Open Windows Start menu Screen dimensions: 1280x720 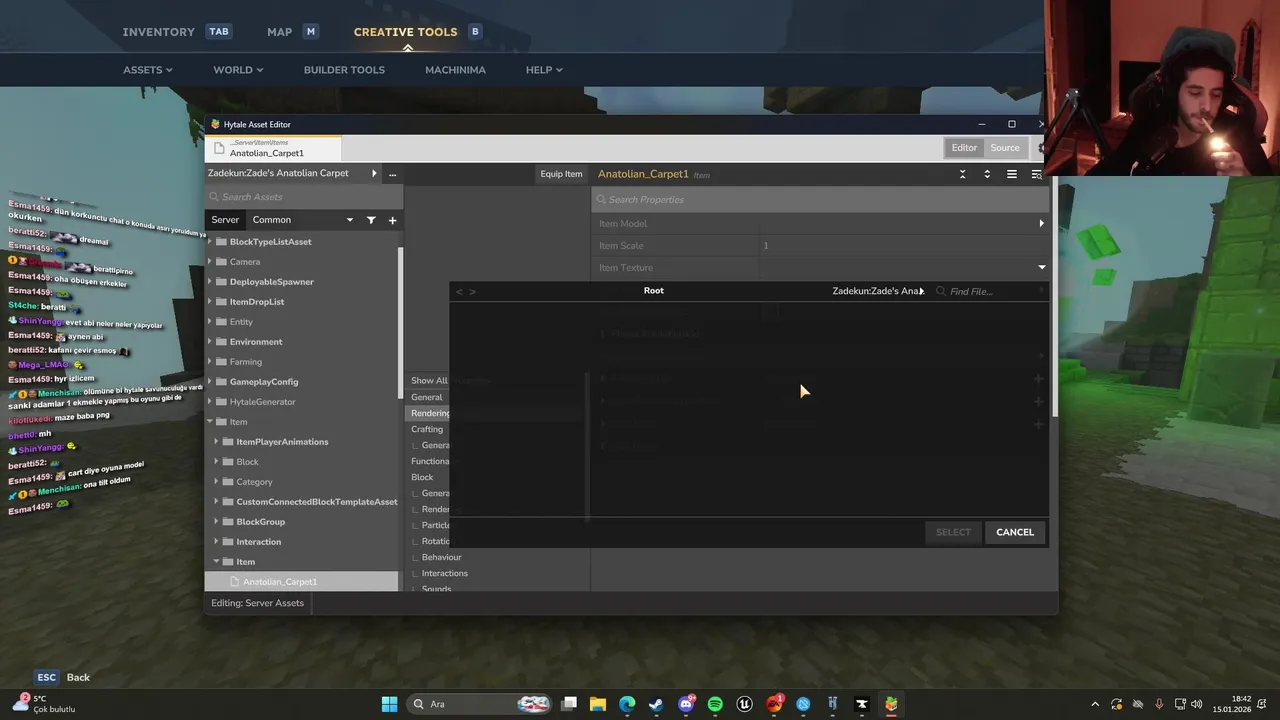coord(389,704)
